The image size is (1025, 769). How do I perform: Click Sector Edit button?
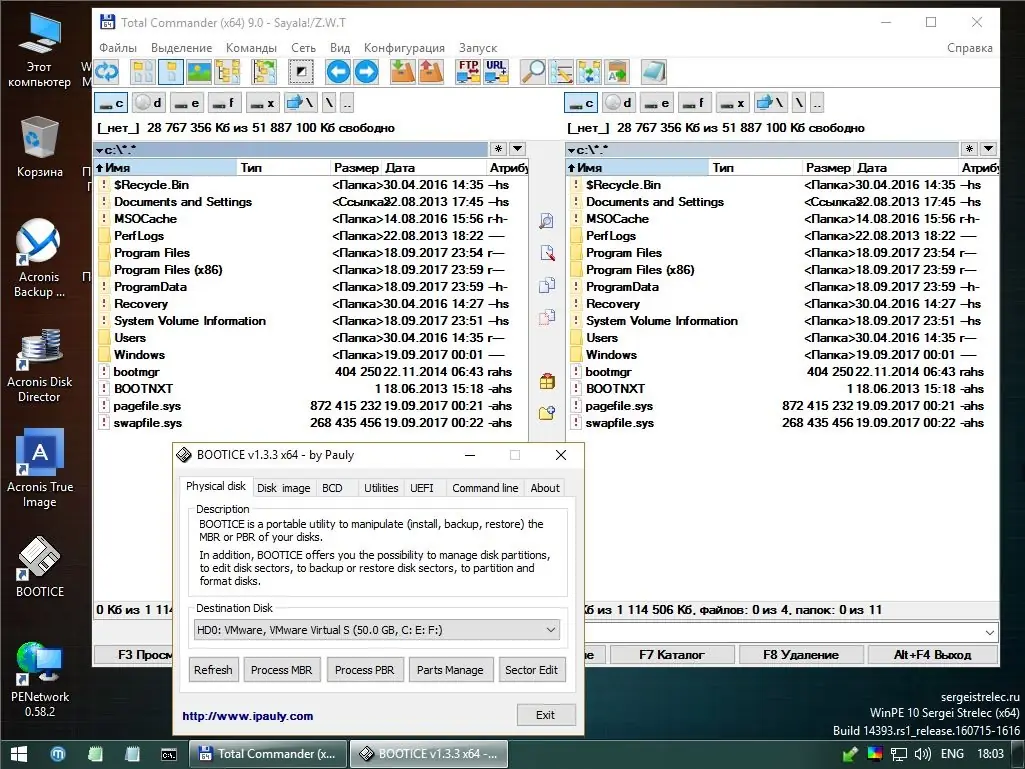(531, 670)
